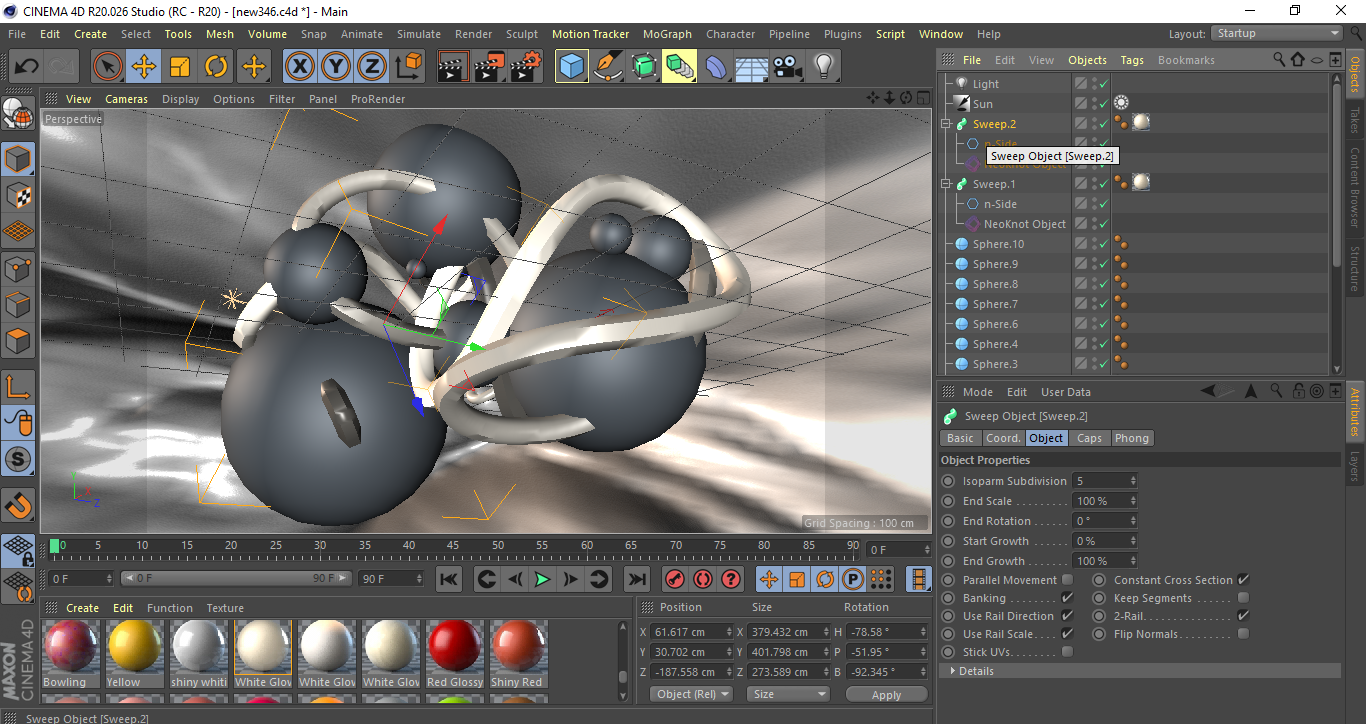Click the Spline Pen icon
This screenshot has height=724, width=1366.
click(x=608, y=67)
